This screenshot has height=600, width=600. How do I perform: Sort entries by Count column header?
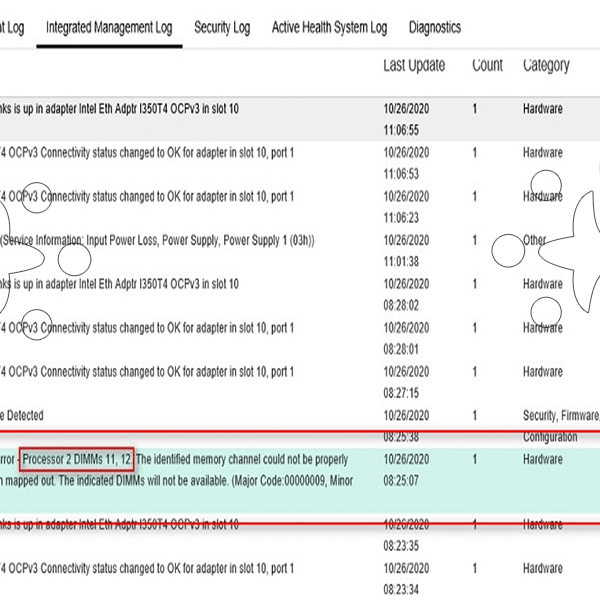tap(488, 66)
